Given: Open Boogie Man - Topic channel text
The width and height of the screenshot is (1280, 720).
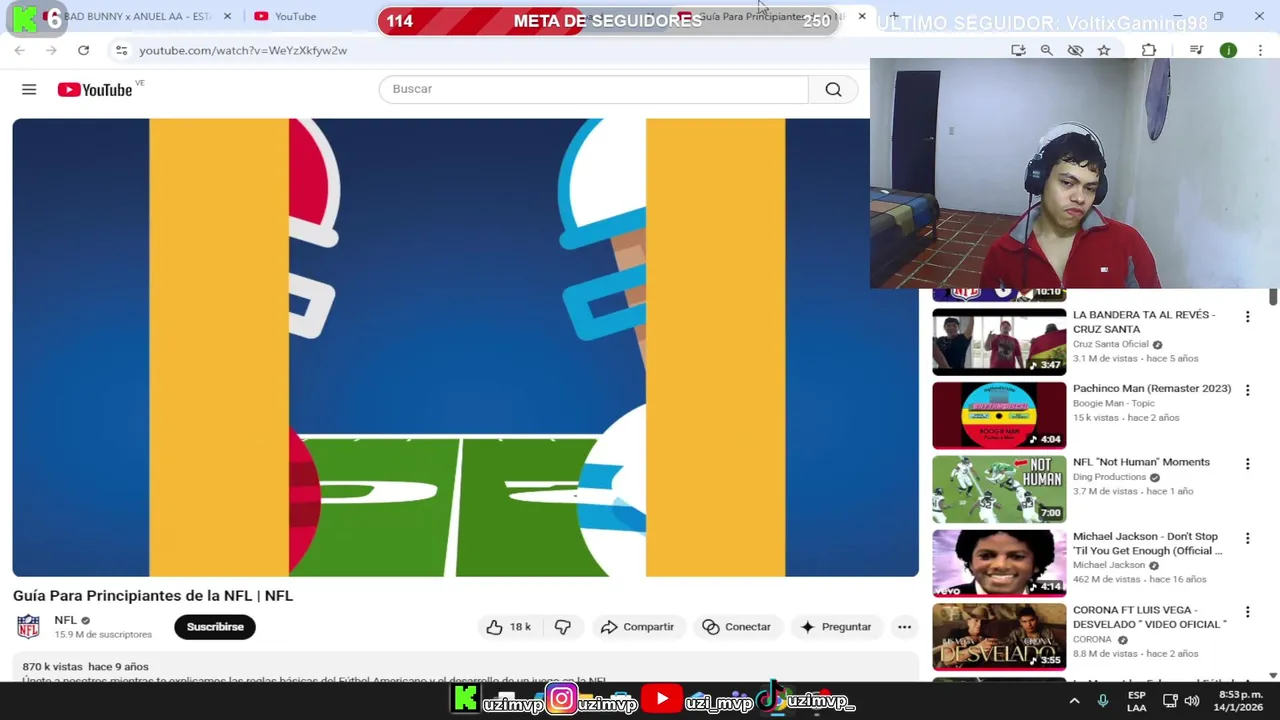Looking at the screenshot, I should pos(1114,403).
